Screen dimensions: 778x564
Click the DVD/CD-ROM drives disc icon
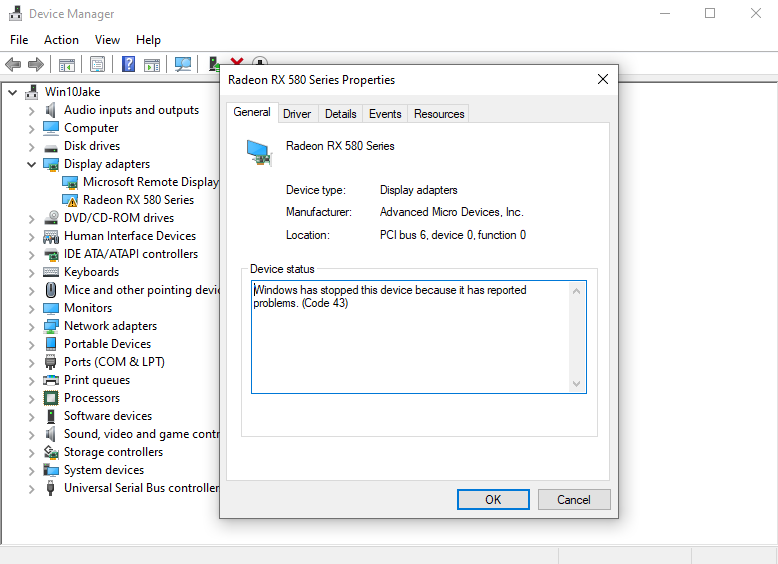[51, 218]
